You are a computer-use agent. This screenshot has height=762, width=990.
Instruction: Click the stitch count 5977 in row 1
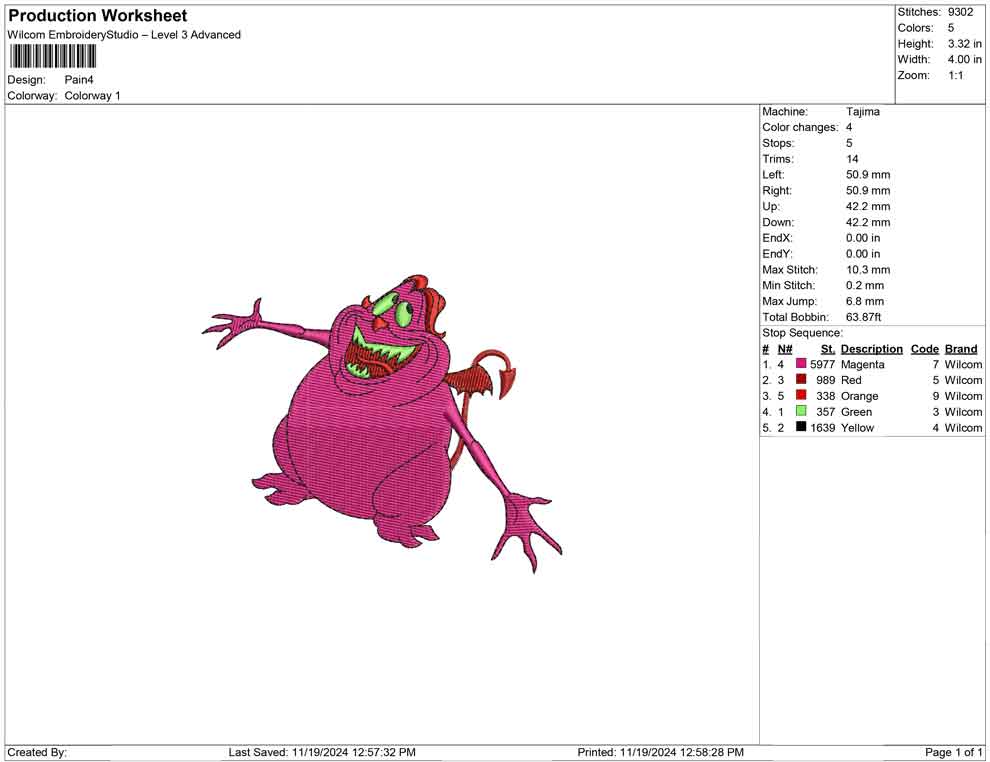click(822, 364)
